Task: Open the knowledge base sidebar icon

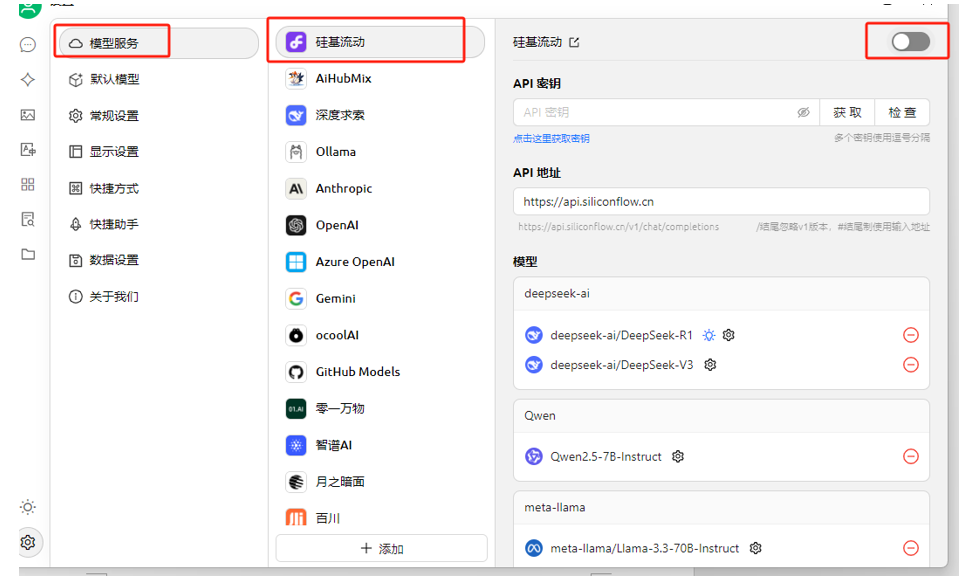Action: click(x=28, y=220)
